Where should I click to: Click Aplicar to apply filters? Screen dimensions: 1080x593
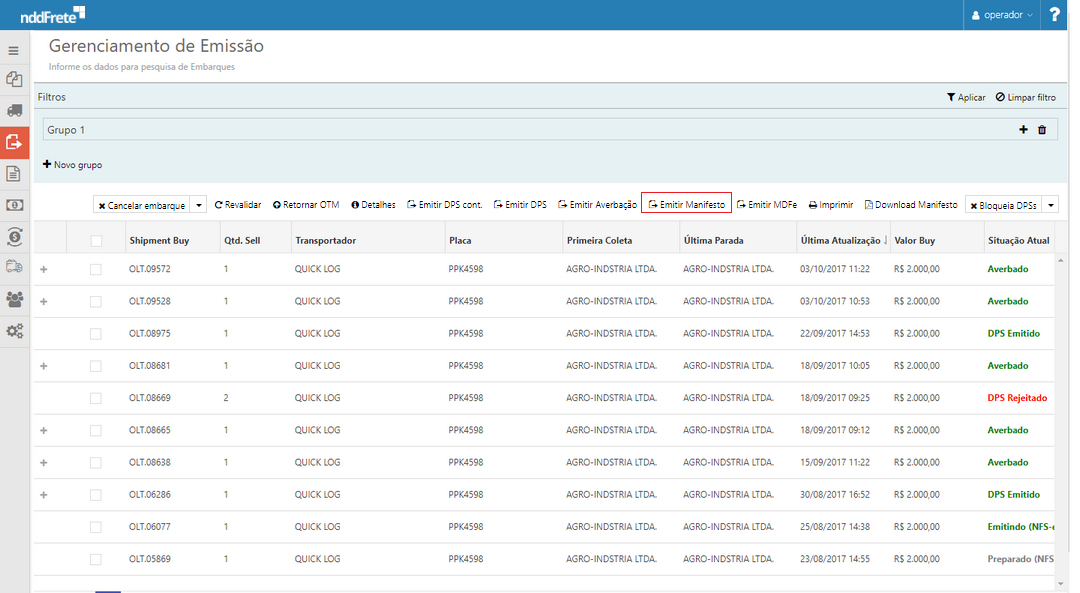pyautogui.click(x=966, y=97)
